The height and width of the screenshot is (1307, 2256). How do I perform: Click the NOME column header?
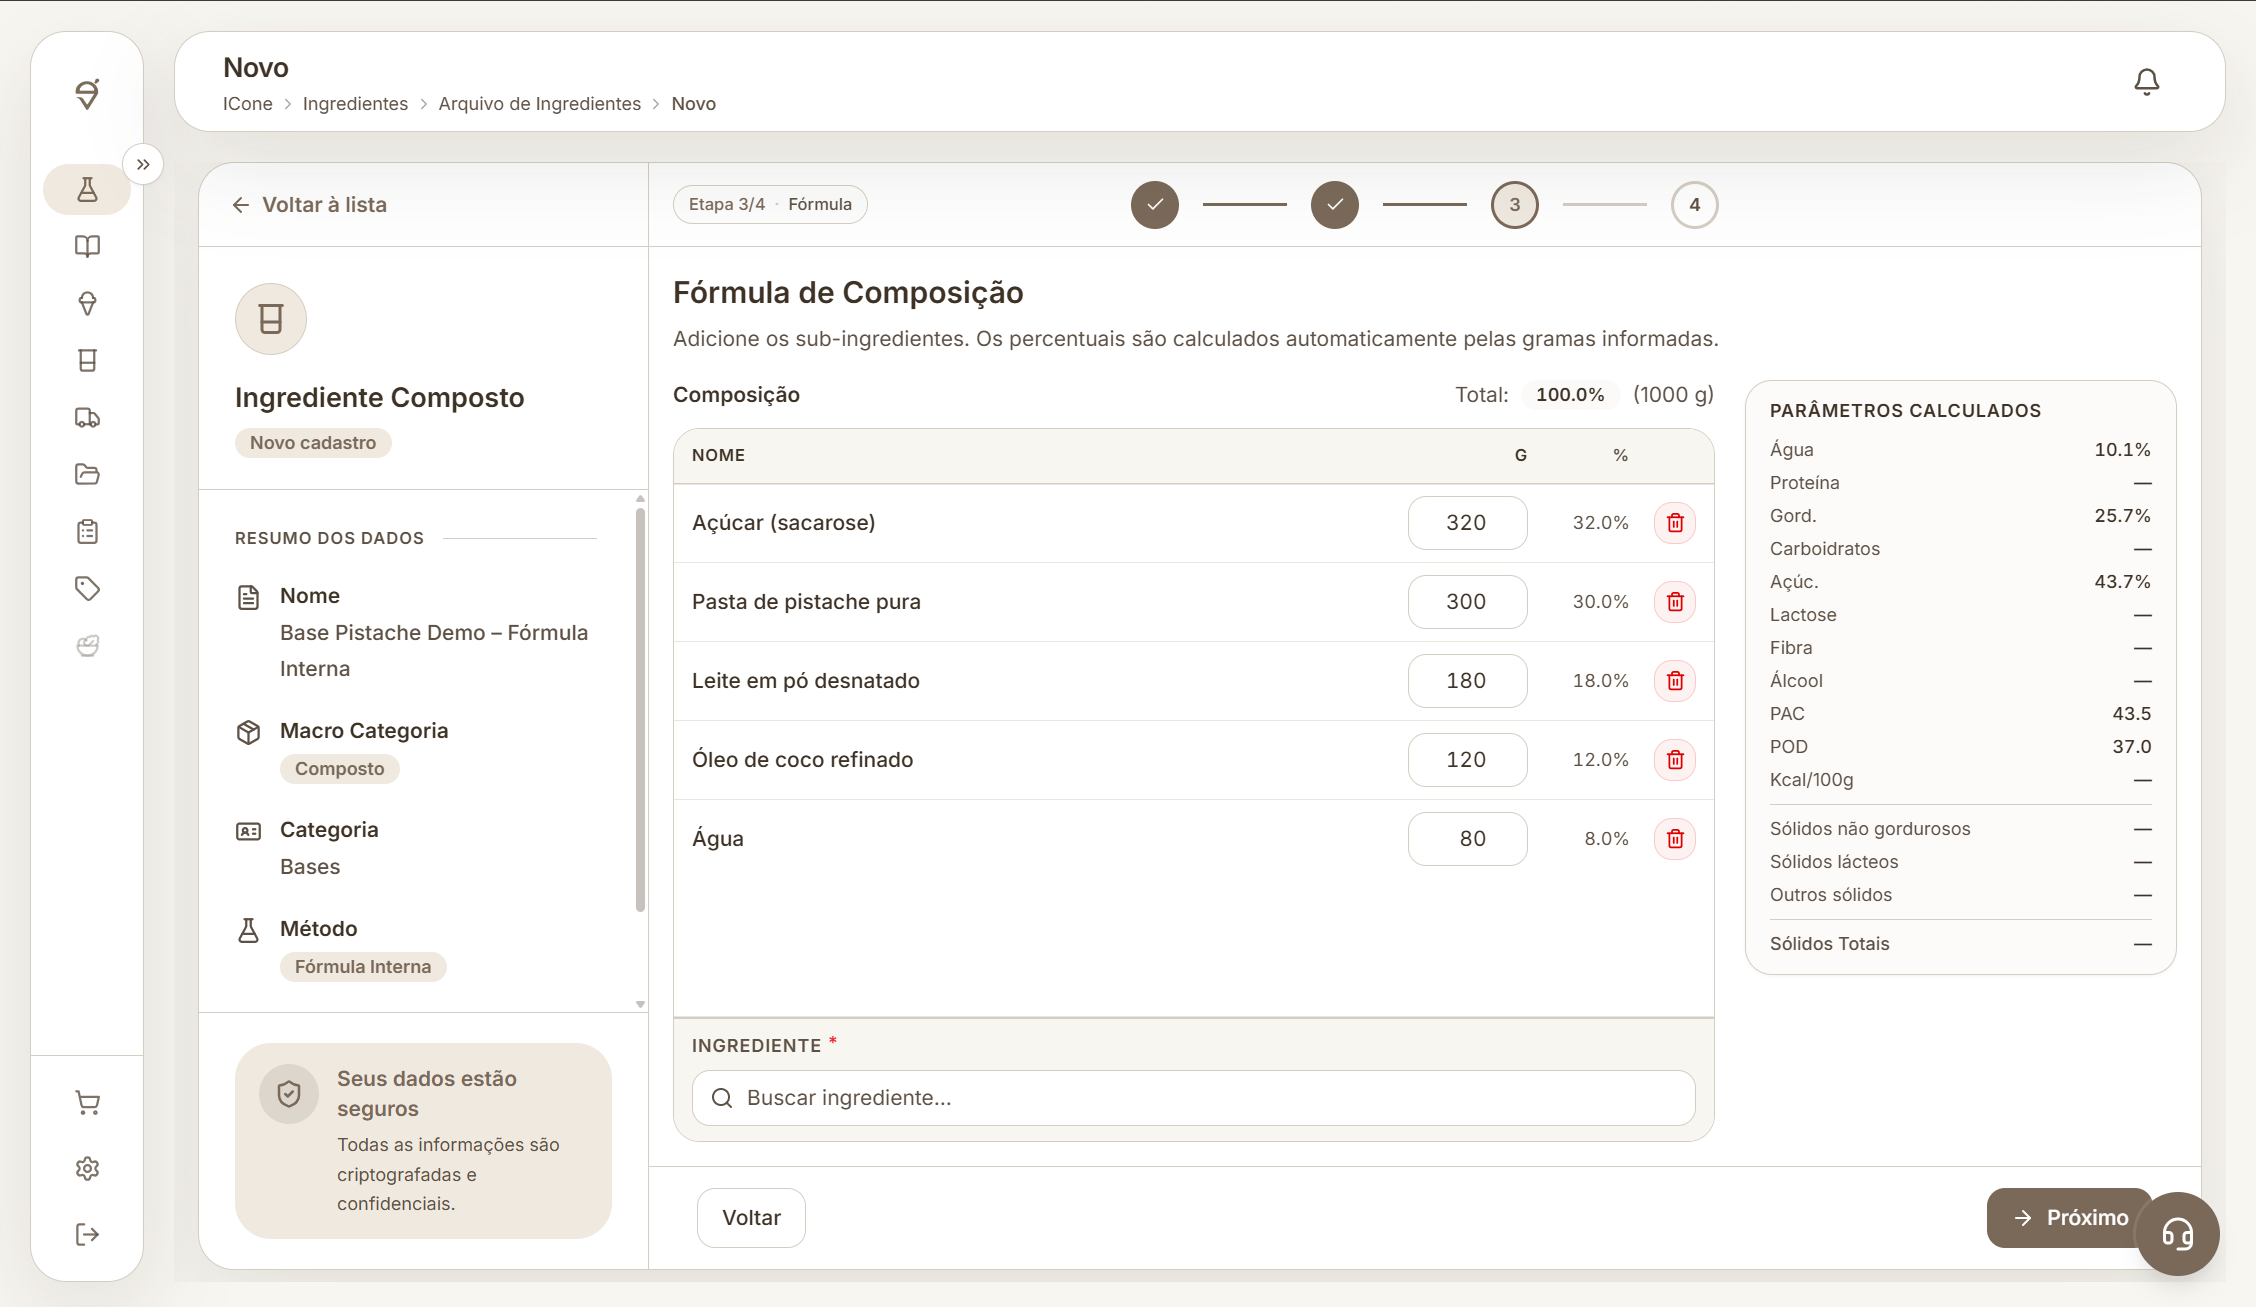click(x=718, y=455)
